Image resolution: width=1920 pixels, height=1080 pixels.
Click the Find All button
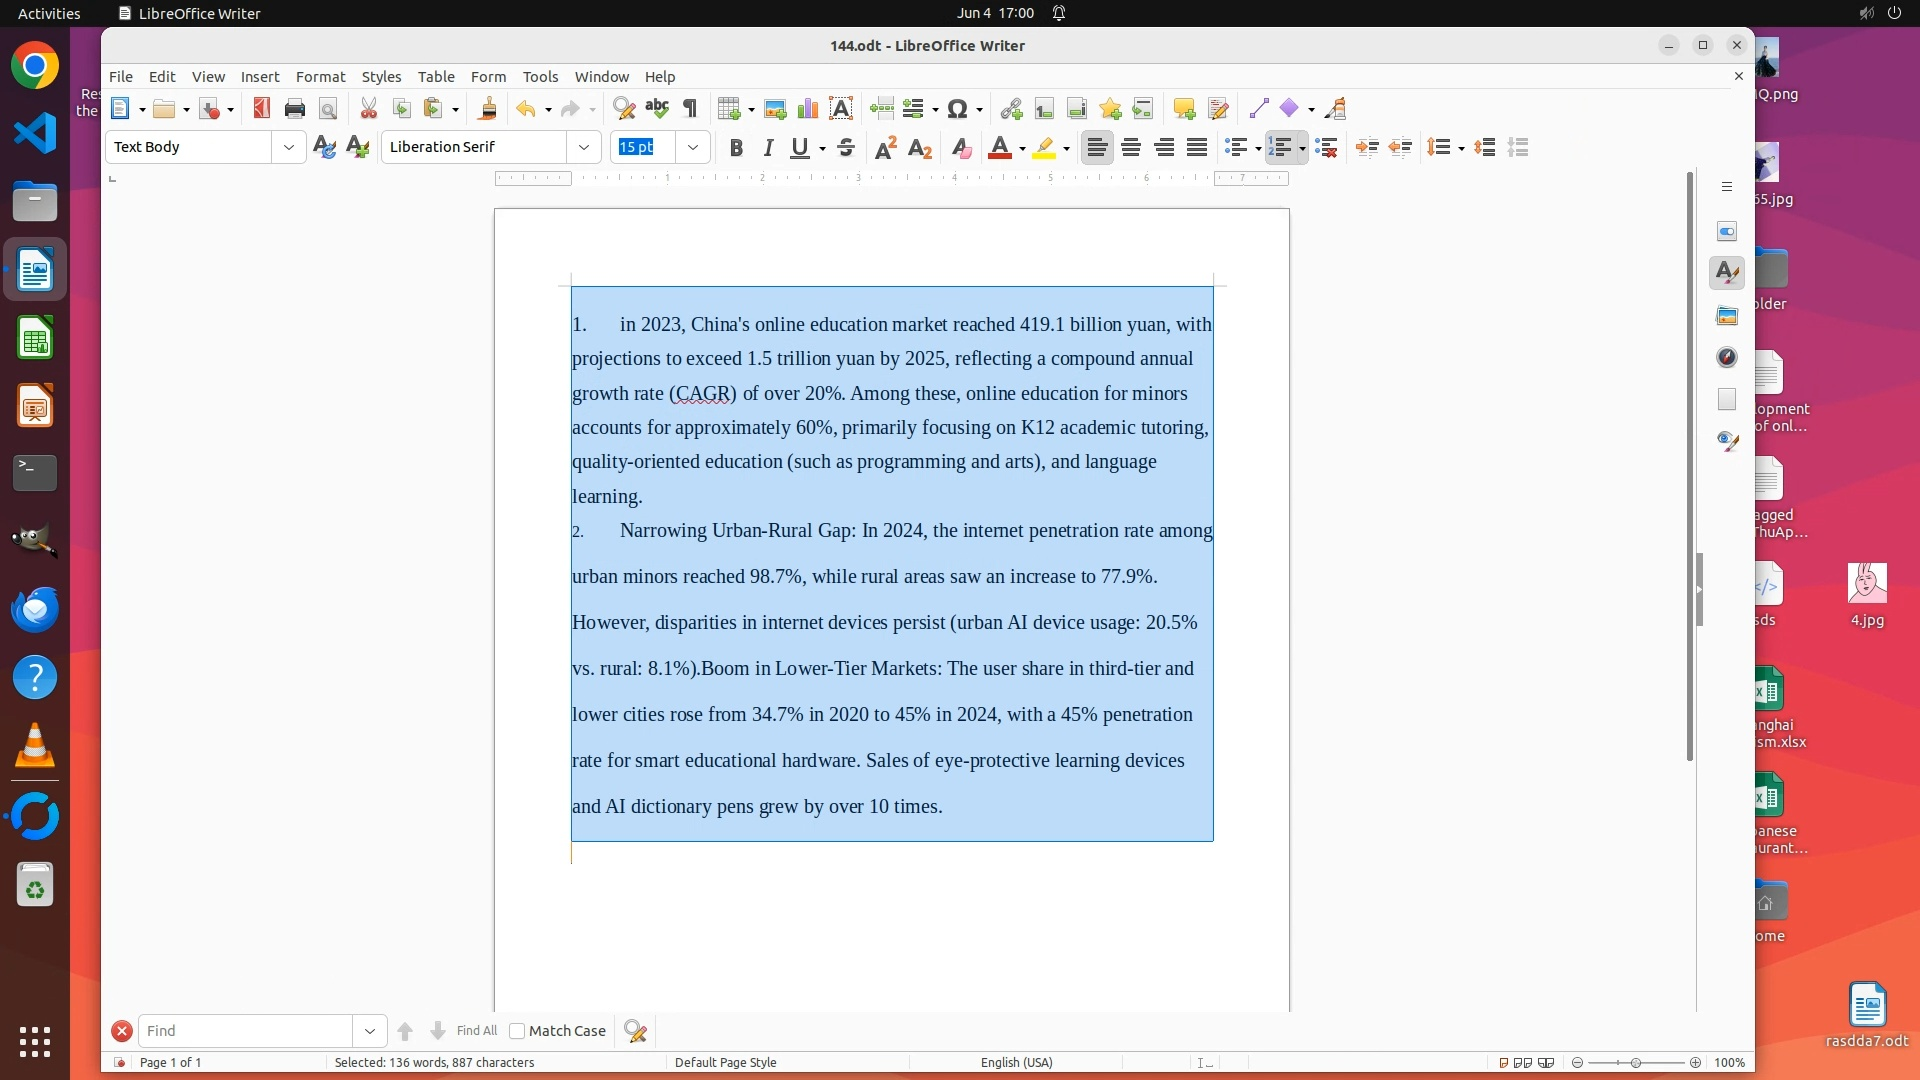476,1031
